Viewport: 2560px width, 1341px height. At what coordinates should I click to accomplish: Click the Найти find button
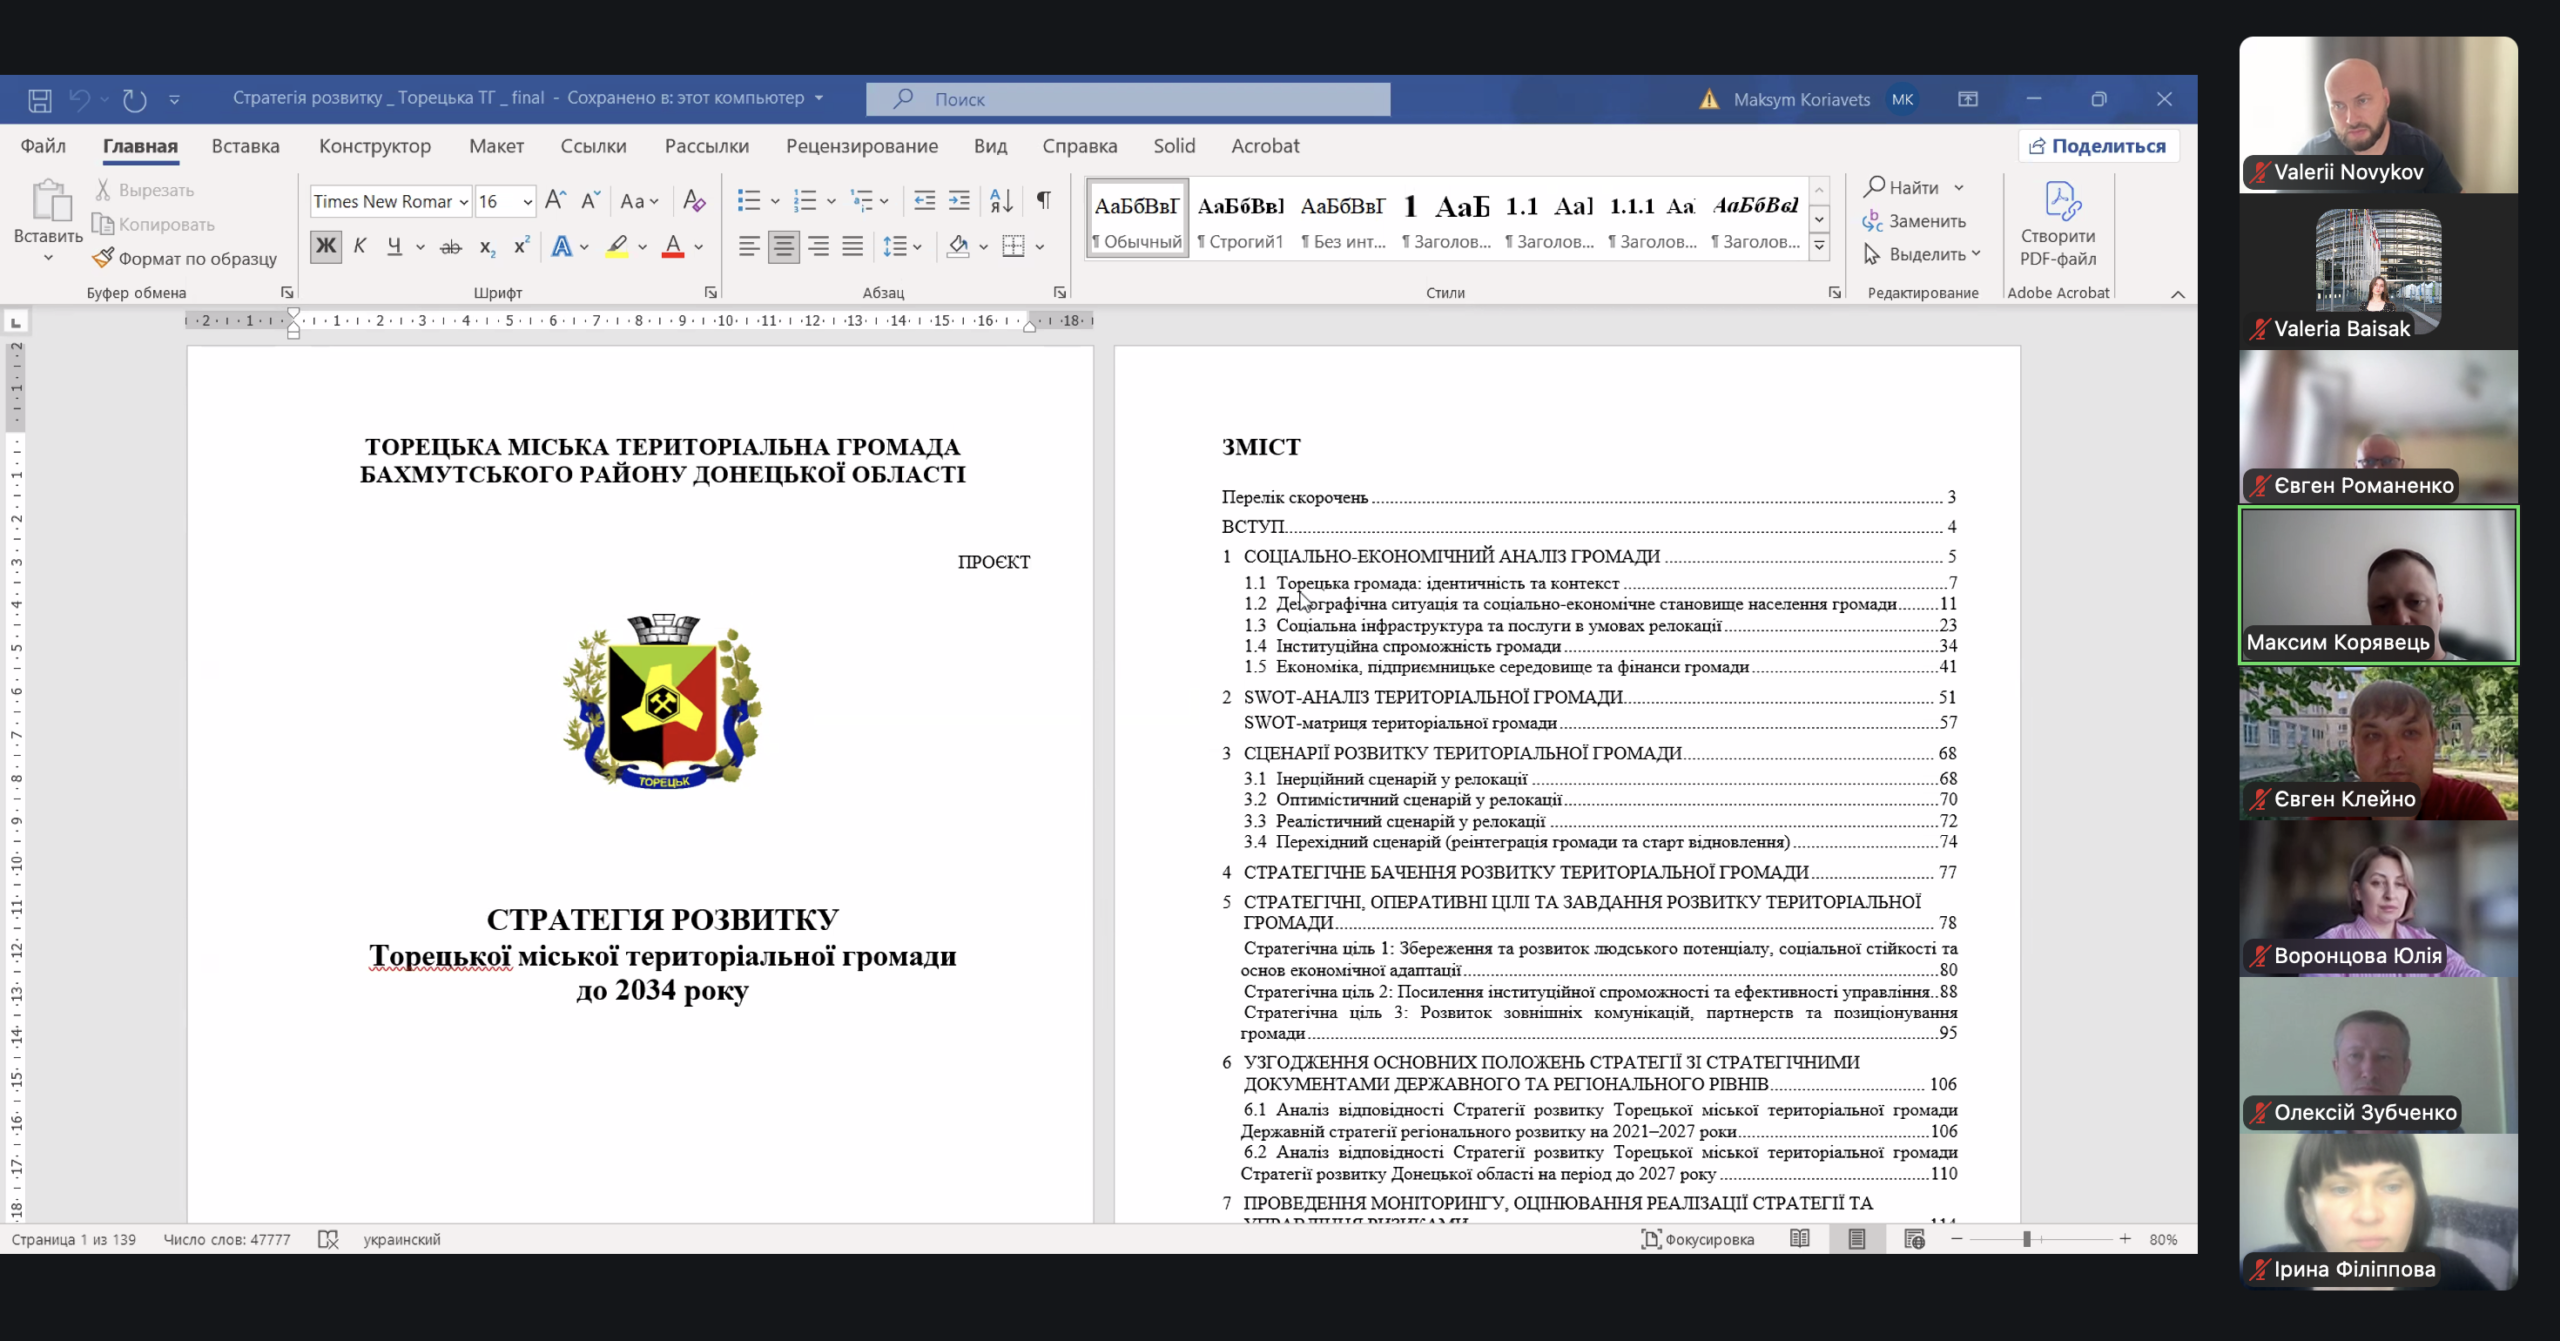pos(1903,187)
